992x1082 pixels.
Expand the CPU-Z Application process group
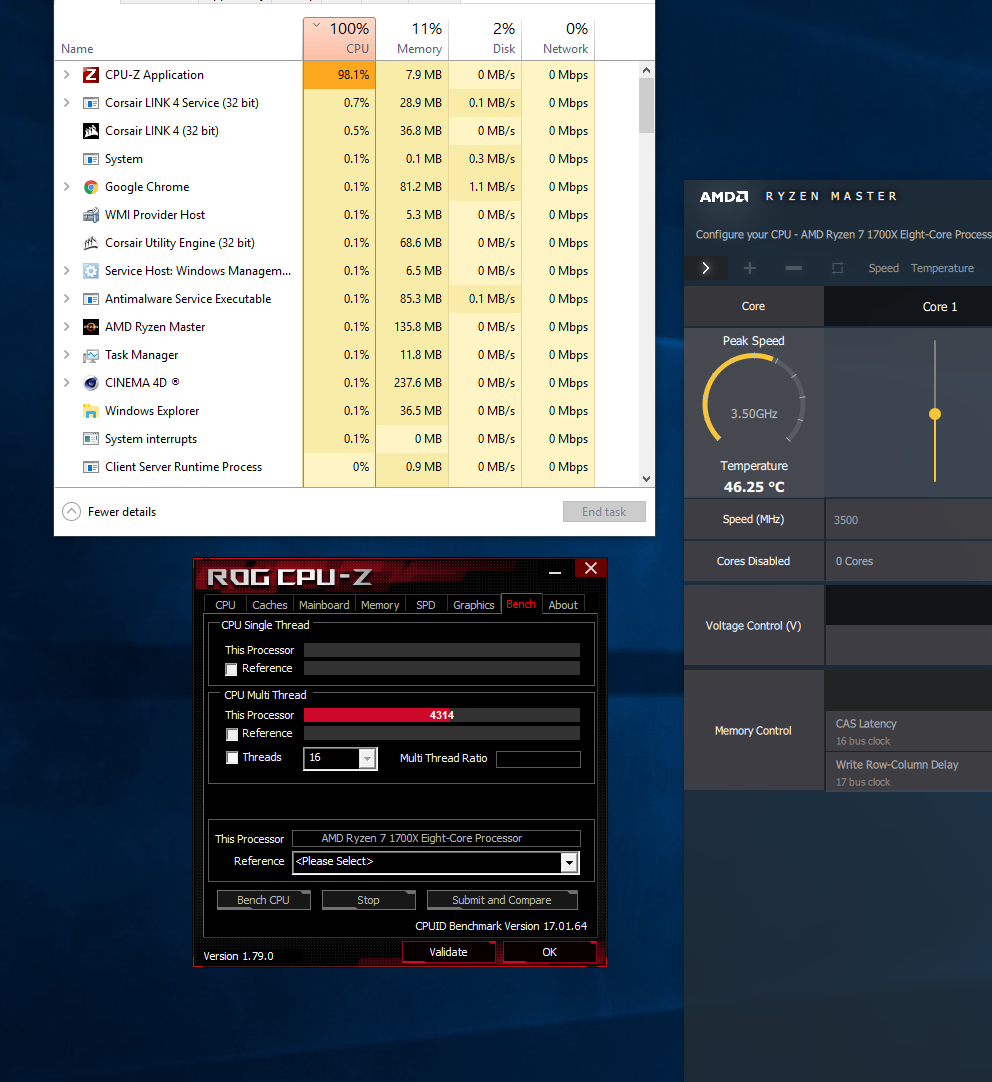coord(67,75)
